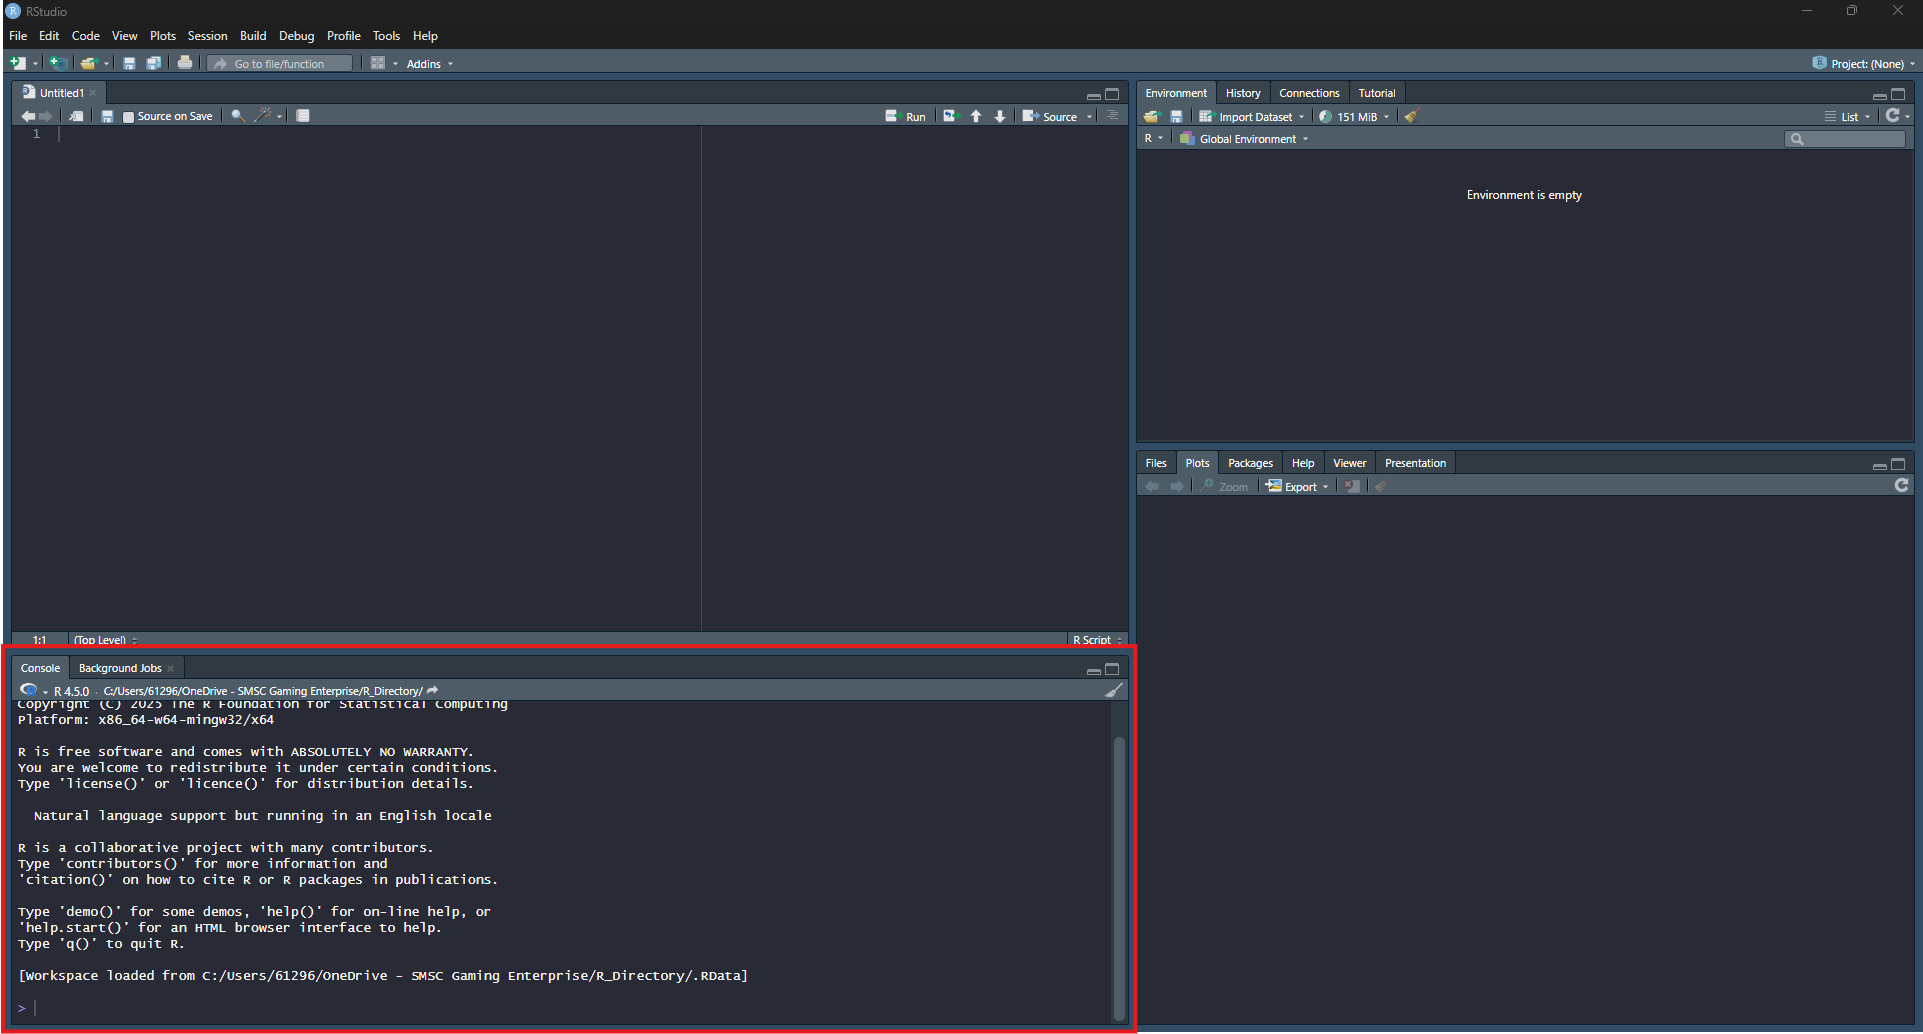Image resolution: width=1923 pixels, height=1034 pixels.
Task: Click the New File icon in main toolbar
Action: 18,63
